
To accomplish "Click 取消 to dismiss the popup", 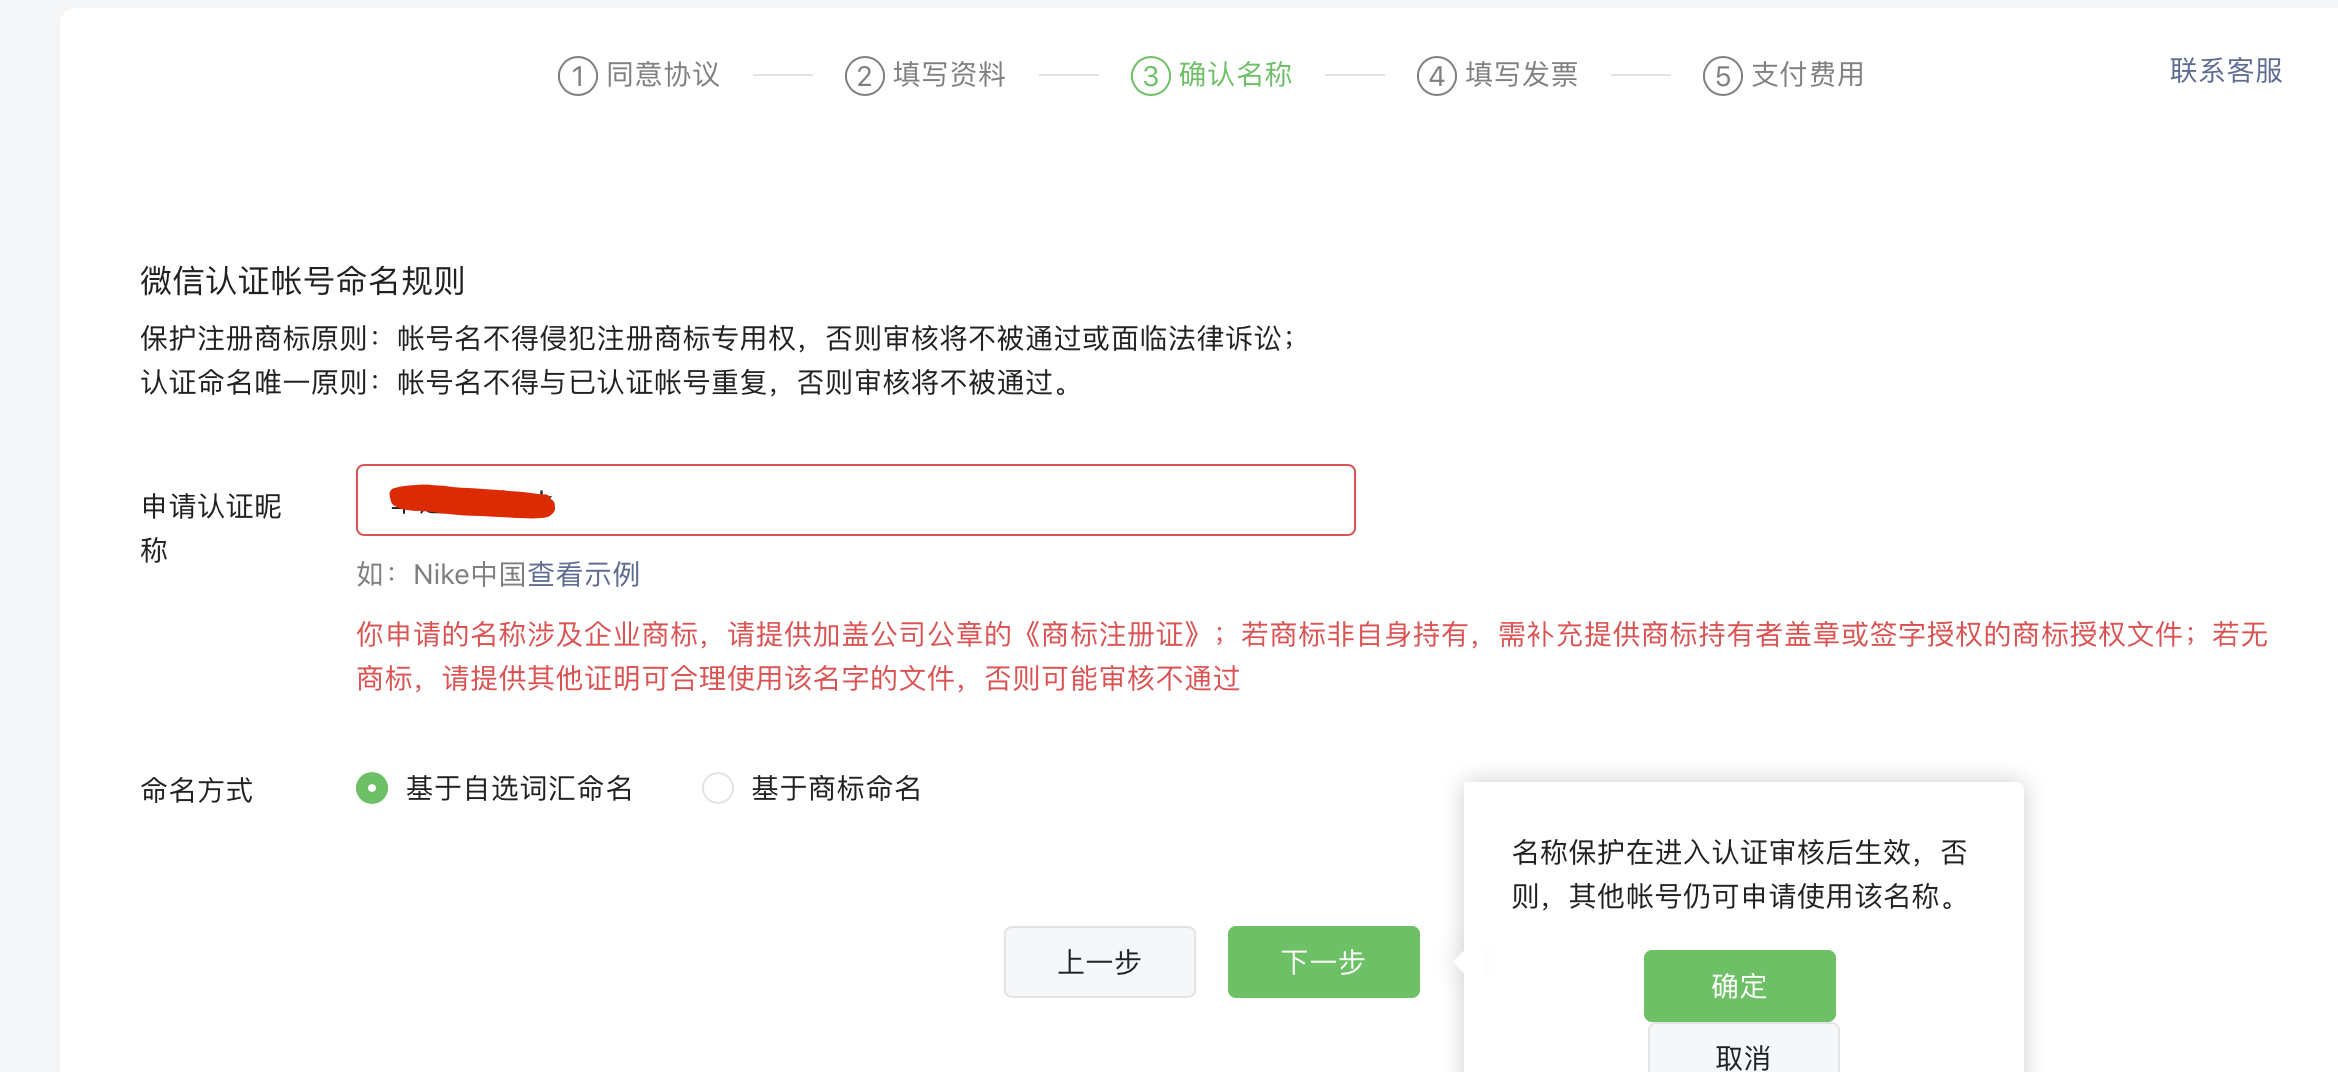I will [x=1743, y=1049].
